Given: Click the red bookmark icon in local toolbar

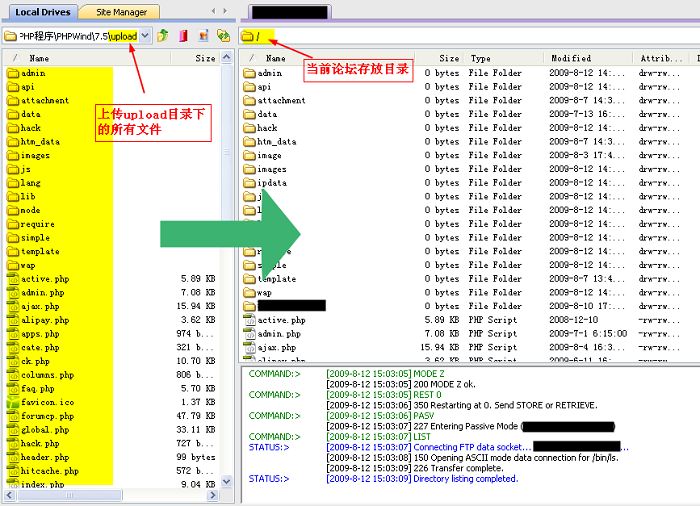Looking at the screenshot, I should [x=183, y=36].
